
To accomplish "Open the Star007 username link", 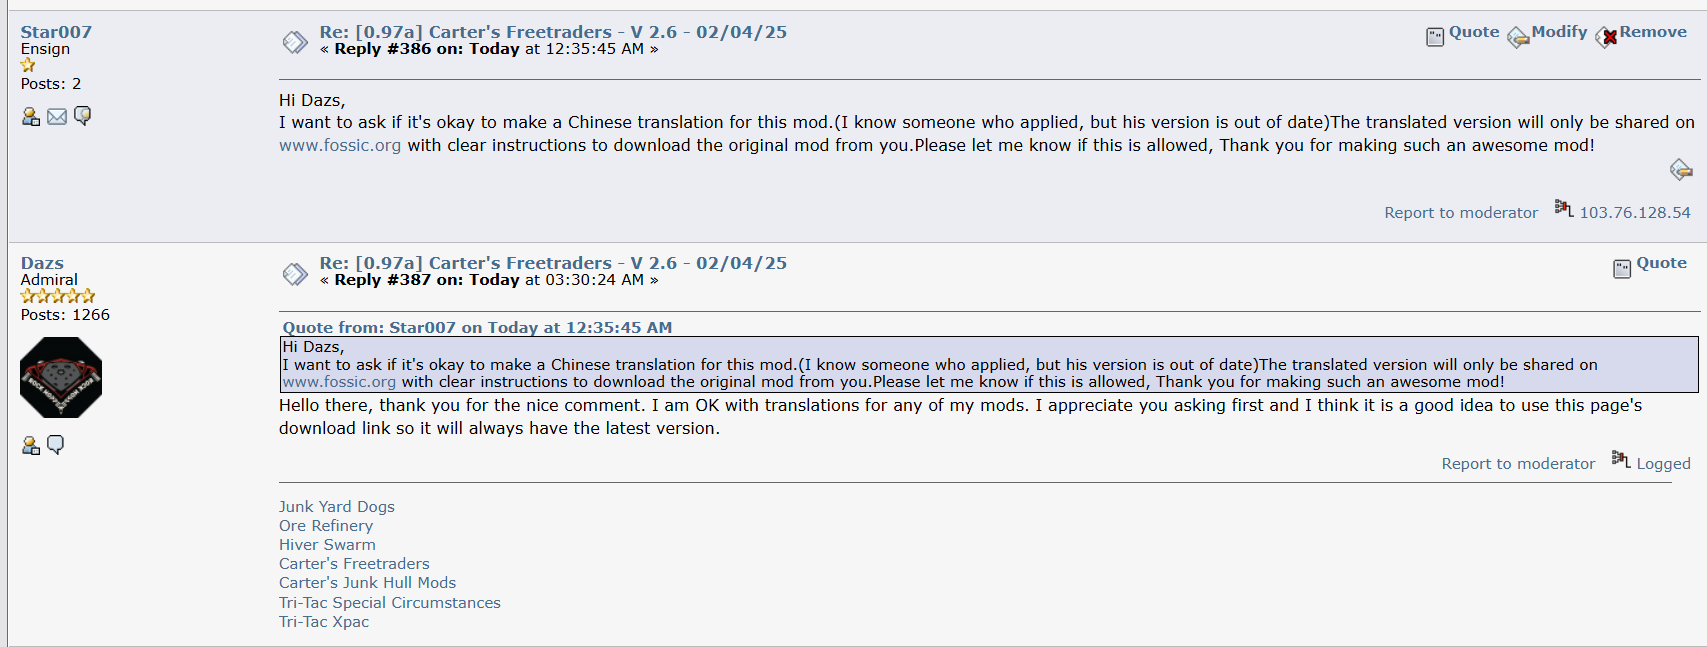I will tap(56, 32).
